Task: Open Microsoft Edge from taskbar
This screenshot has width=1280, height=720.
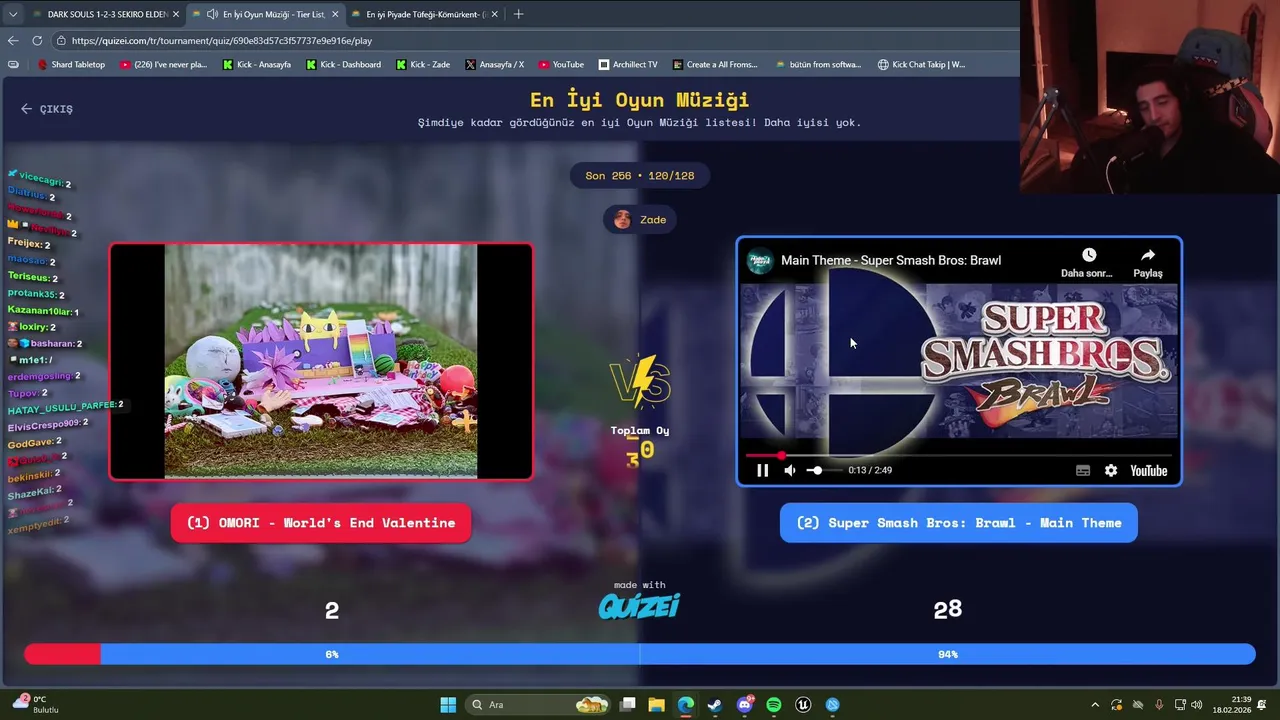Action: [685, 704]
